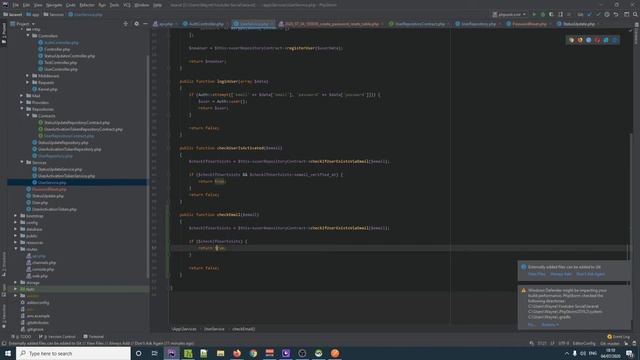Open the Refactor menu
Viewport: 640px width, 360px height.
pos(87,5)
